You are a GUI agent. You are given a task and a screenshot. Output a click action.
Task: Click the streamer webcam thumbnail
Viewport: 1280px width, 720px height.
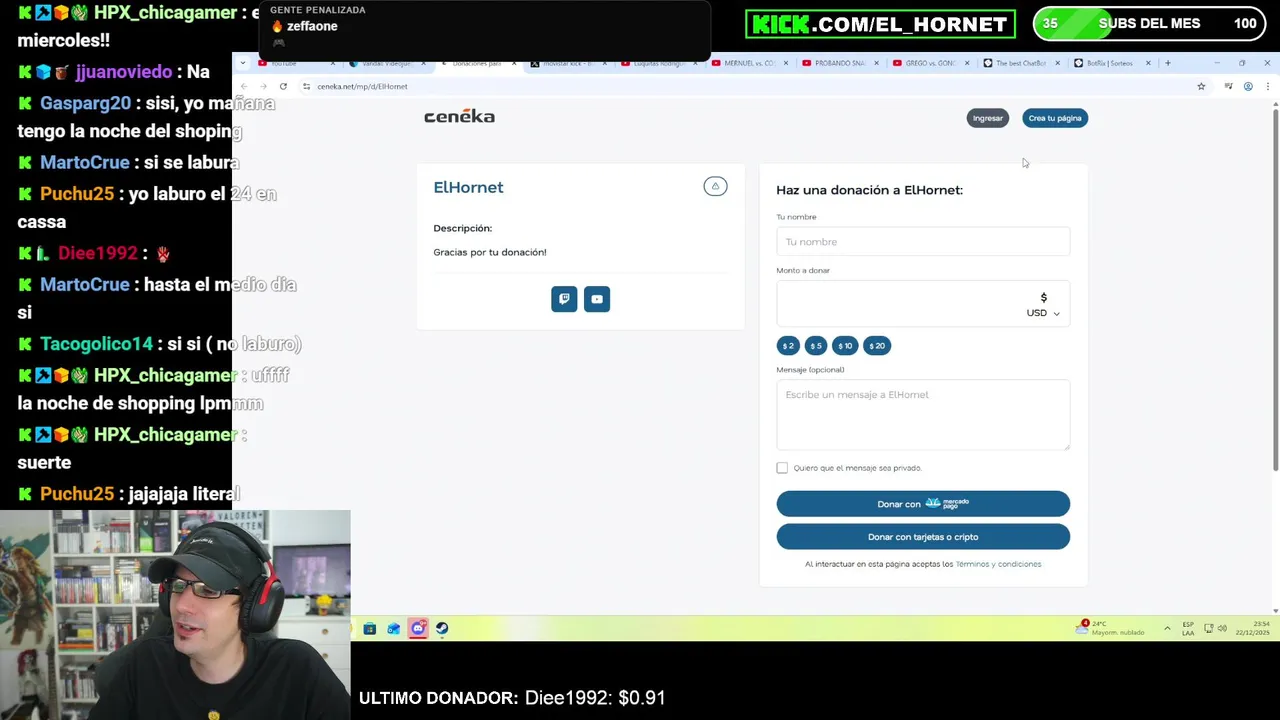pyautogui.click(x=175, y=615)
